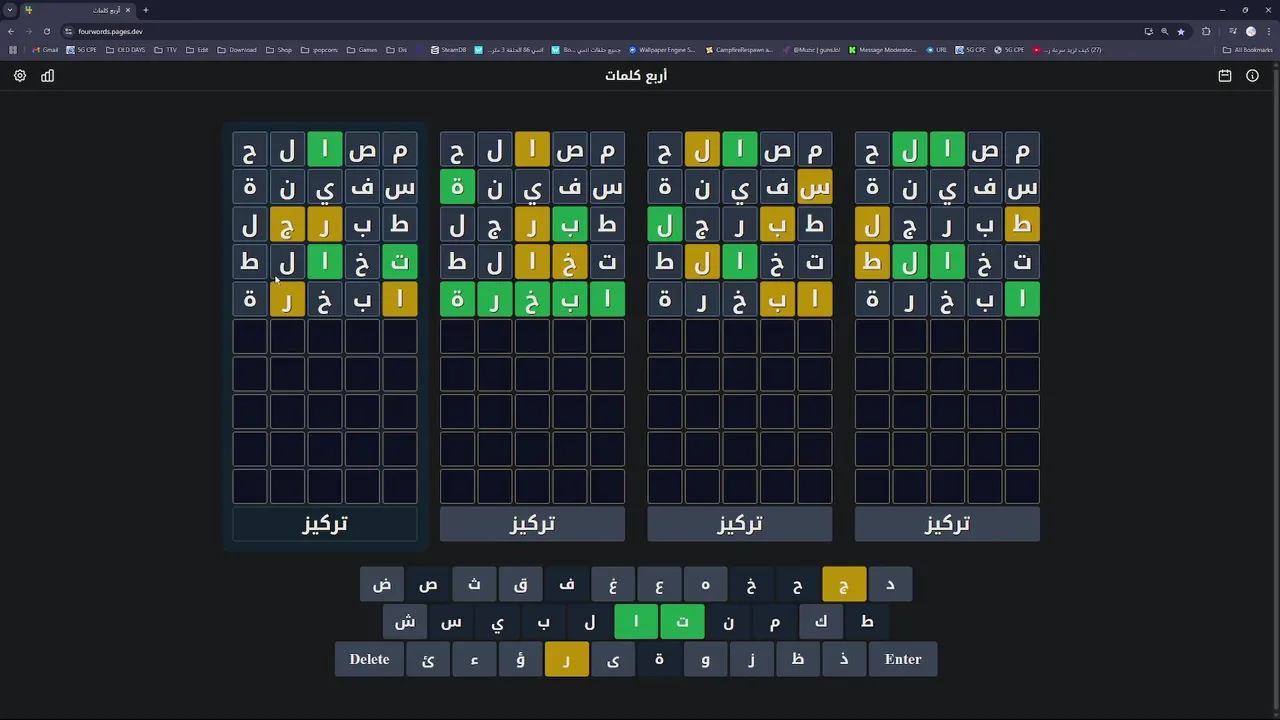Open the statistics bar chart icon
1280x720 pixels.
(x=47, y=76)
